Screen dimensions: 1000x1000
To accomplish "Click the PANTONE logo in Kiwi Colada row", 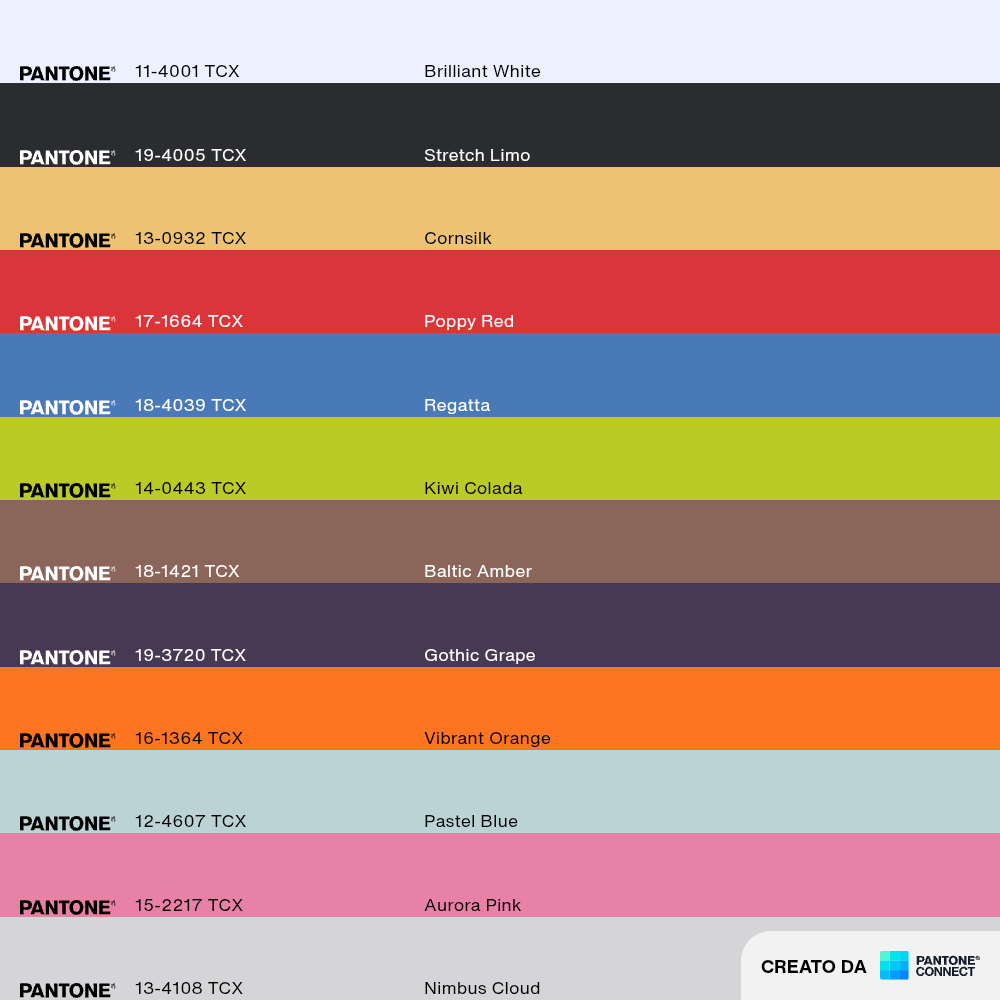I will pyautogui.click(x=67, y=490).
